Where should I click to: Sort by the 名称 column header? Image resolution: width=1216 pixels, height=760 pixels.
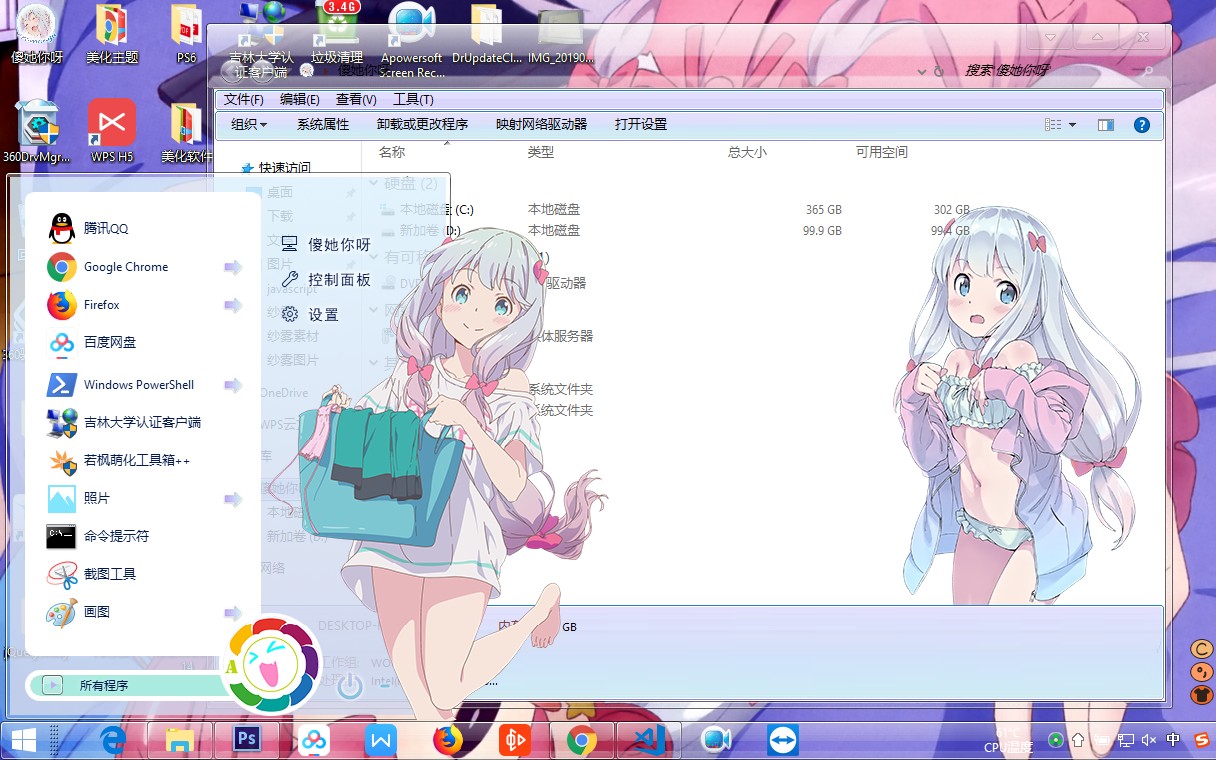coord(392,153)
